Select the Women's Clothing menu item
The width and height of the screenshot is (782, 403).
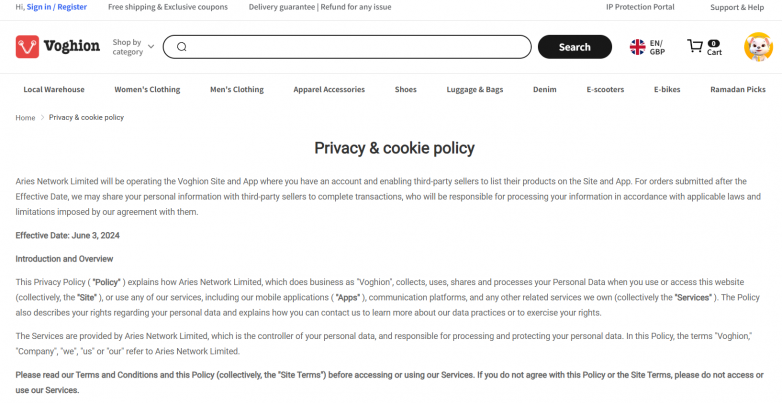147,89
